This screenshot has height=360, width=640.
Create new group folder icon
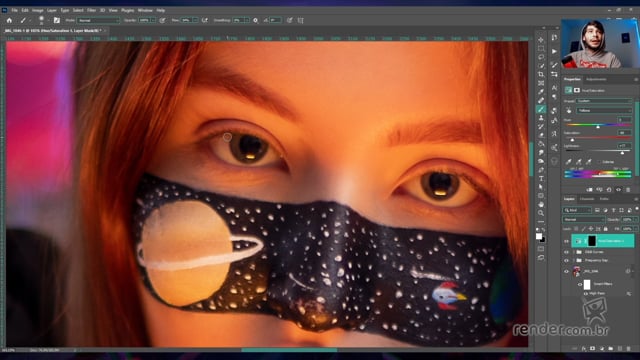coord(611,349)
